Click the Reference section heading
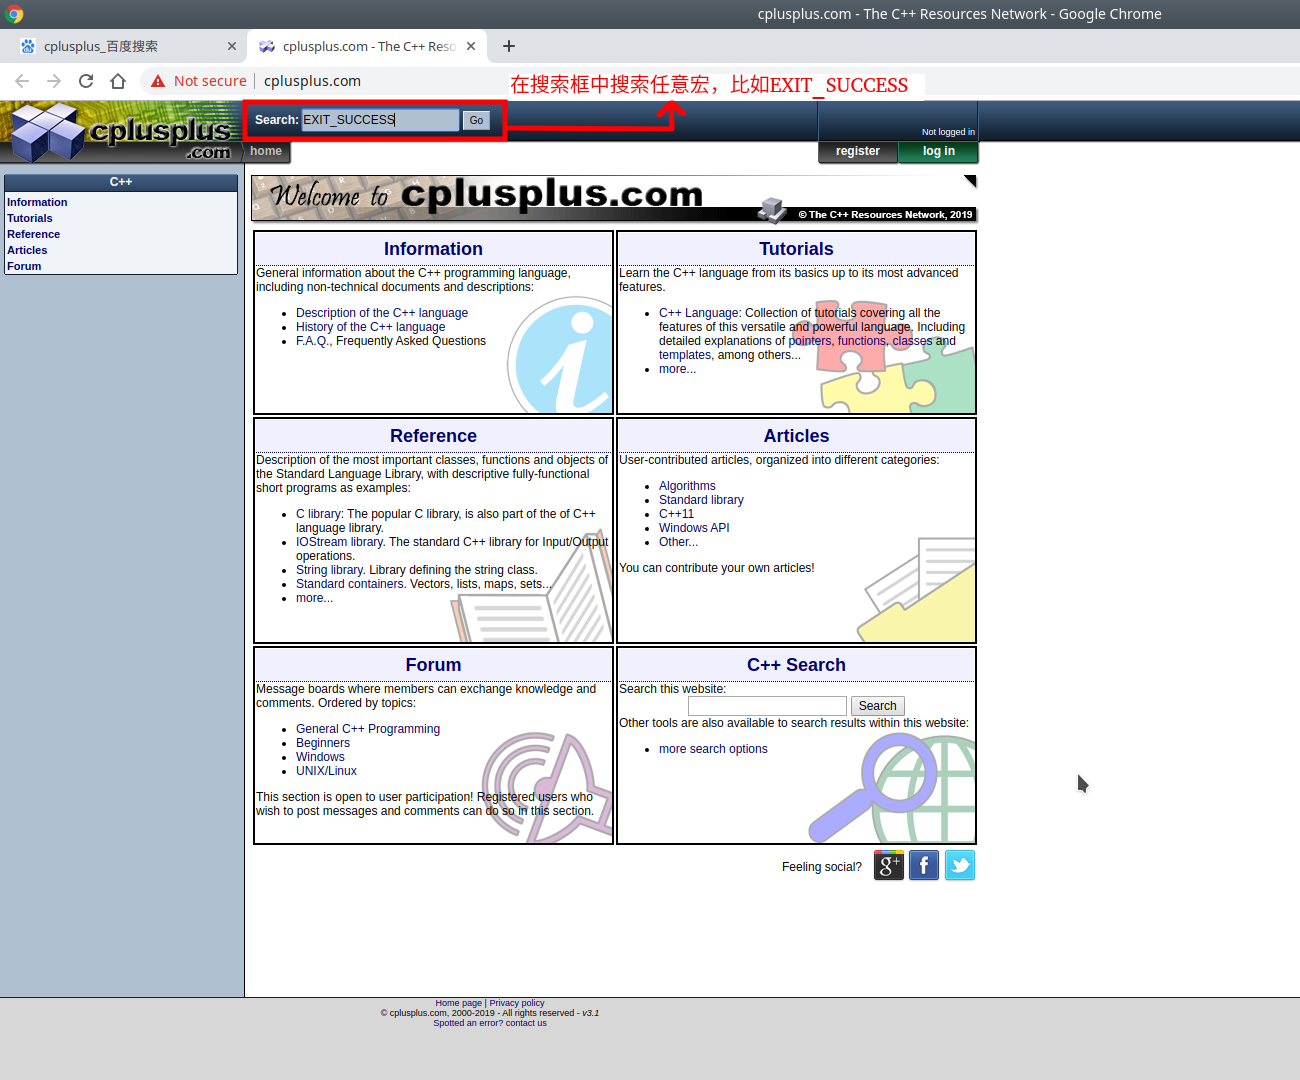 (x=433, y=436)
